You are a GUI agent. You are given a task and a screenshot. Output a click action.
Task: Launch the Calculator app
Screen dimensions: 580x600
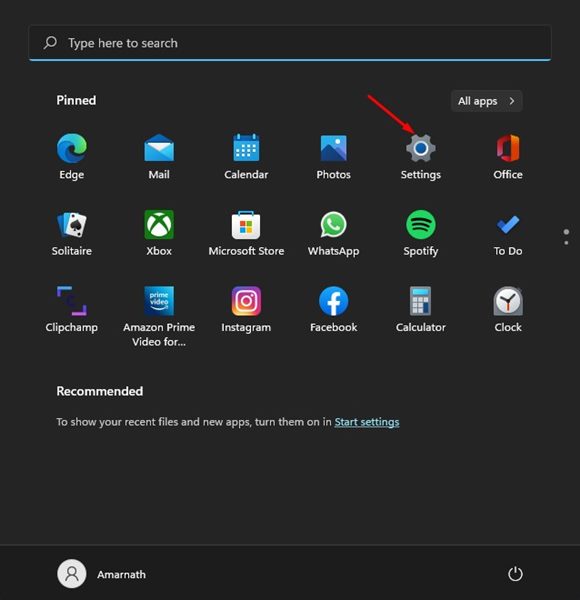pos(420,310)
